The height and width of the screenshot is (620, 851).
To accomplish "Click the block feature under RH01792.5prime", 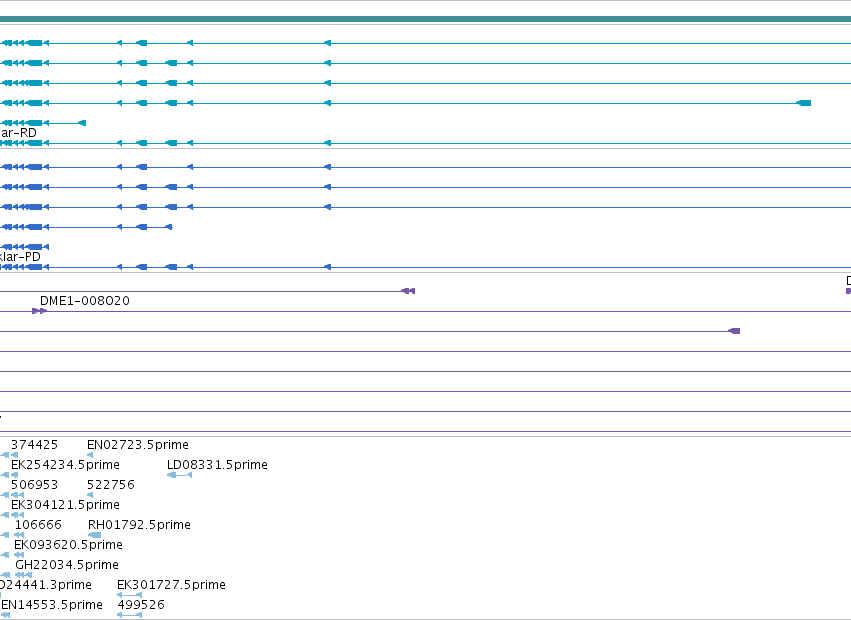I will click(94, 535).
